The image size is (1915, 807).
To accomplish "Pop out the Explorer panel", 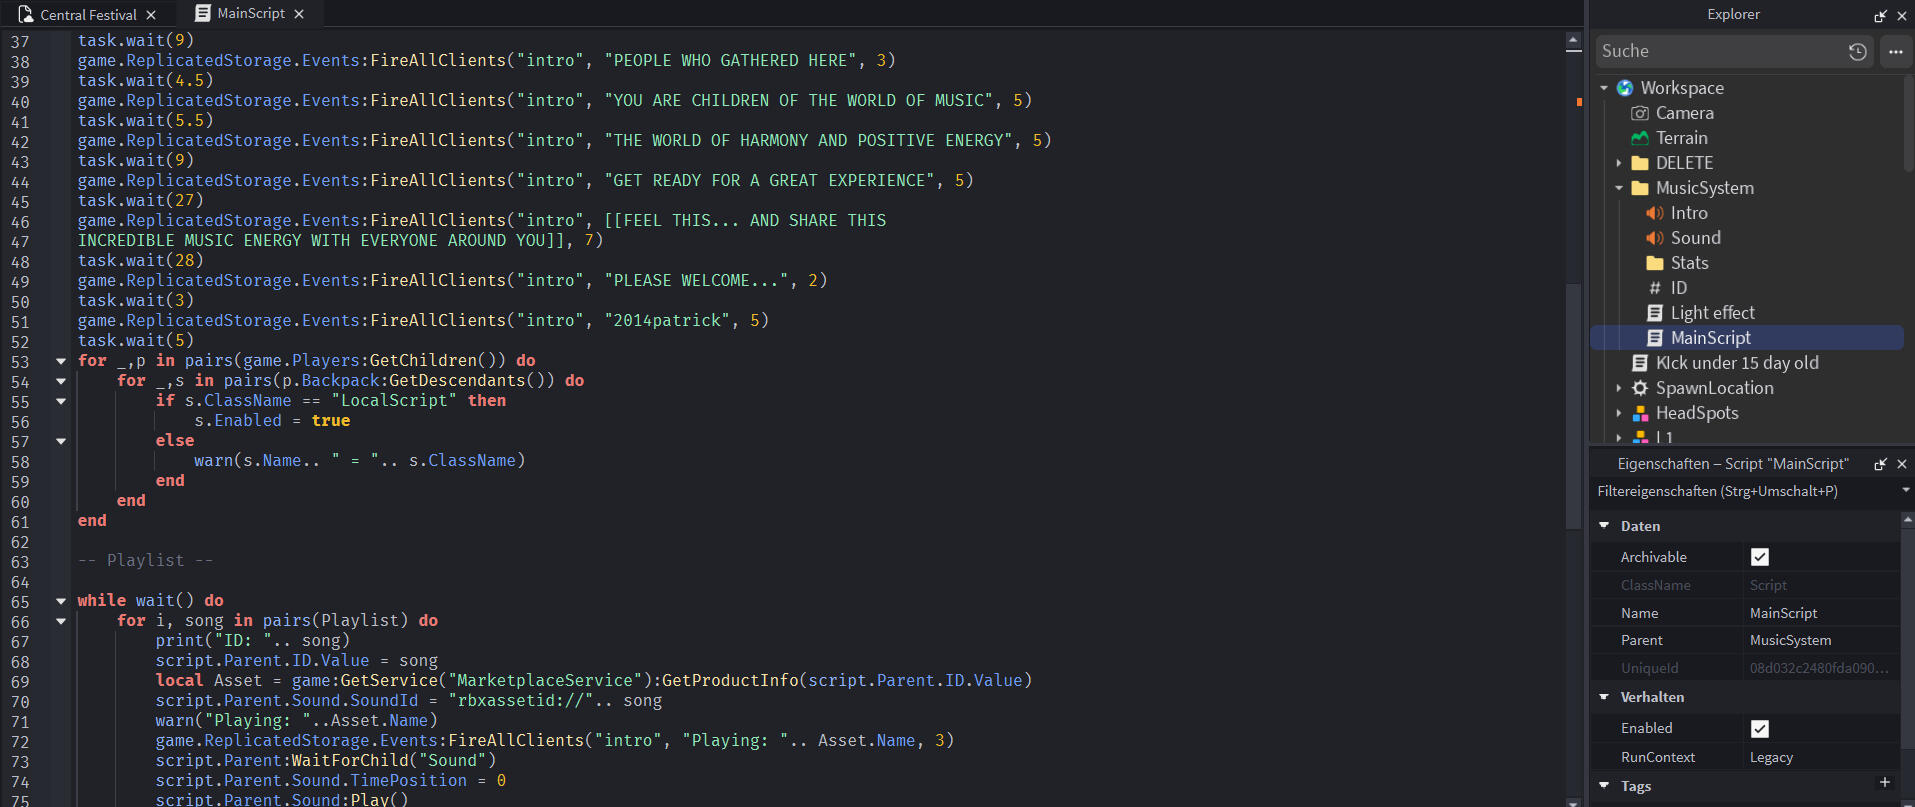I will [1880, 16].
